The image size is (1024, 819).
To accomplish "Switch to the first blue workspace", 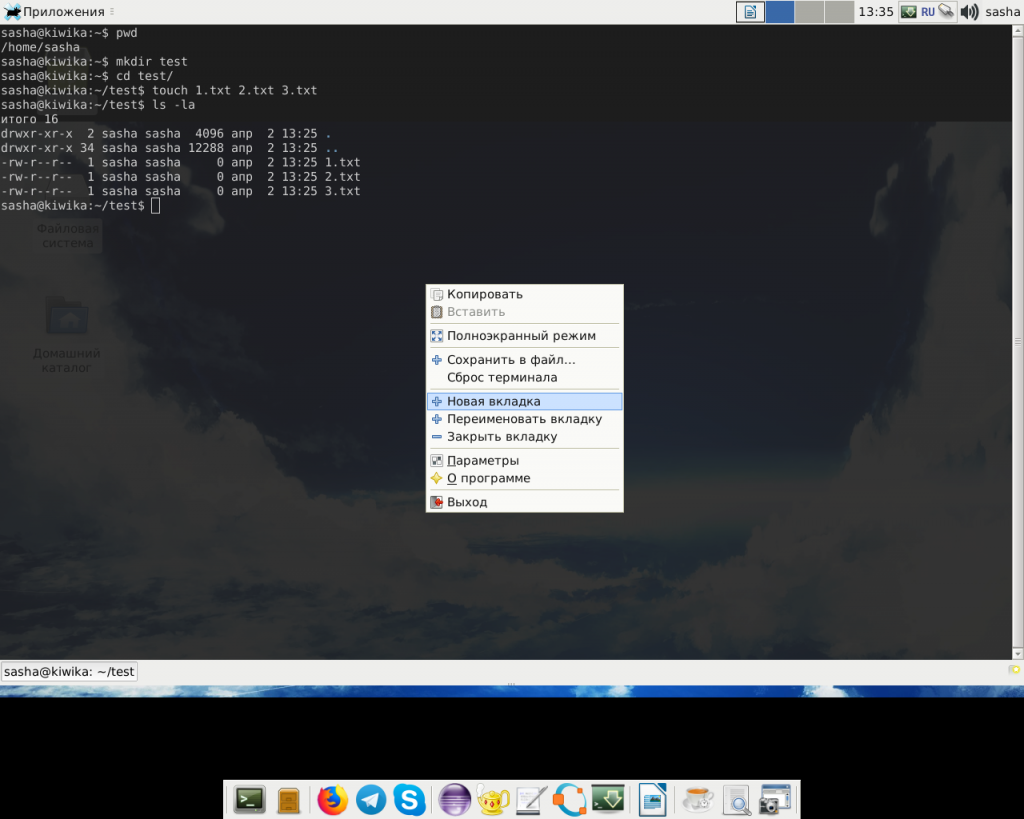I will point(780,12).
